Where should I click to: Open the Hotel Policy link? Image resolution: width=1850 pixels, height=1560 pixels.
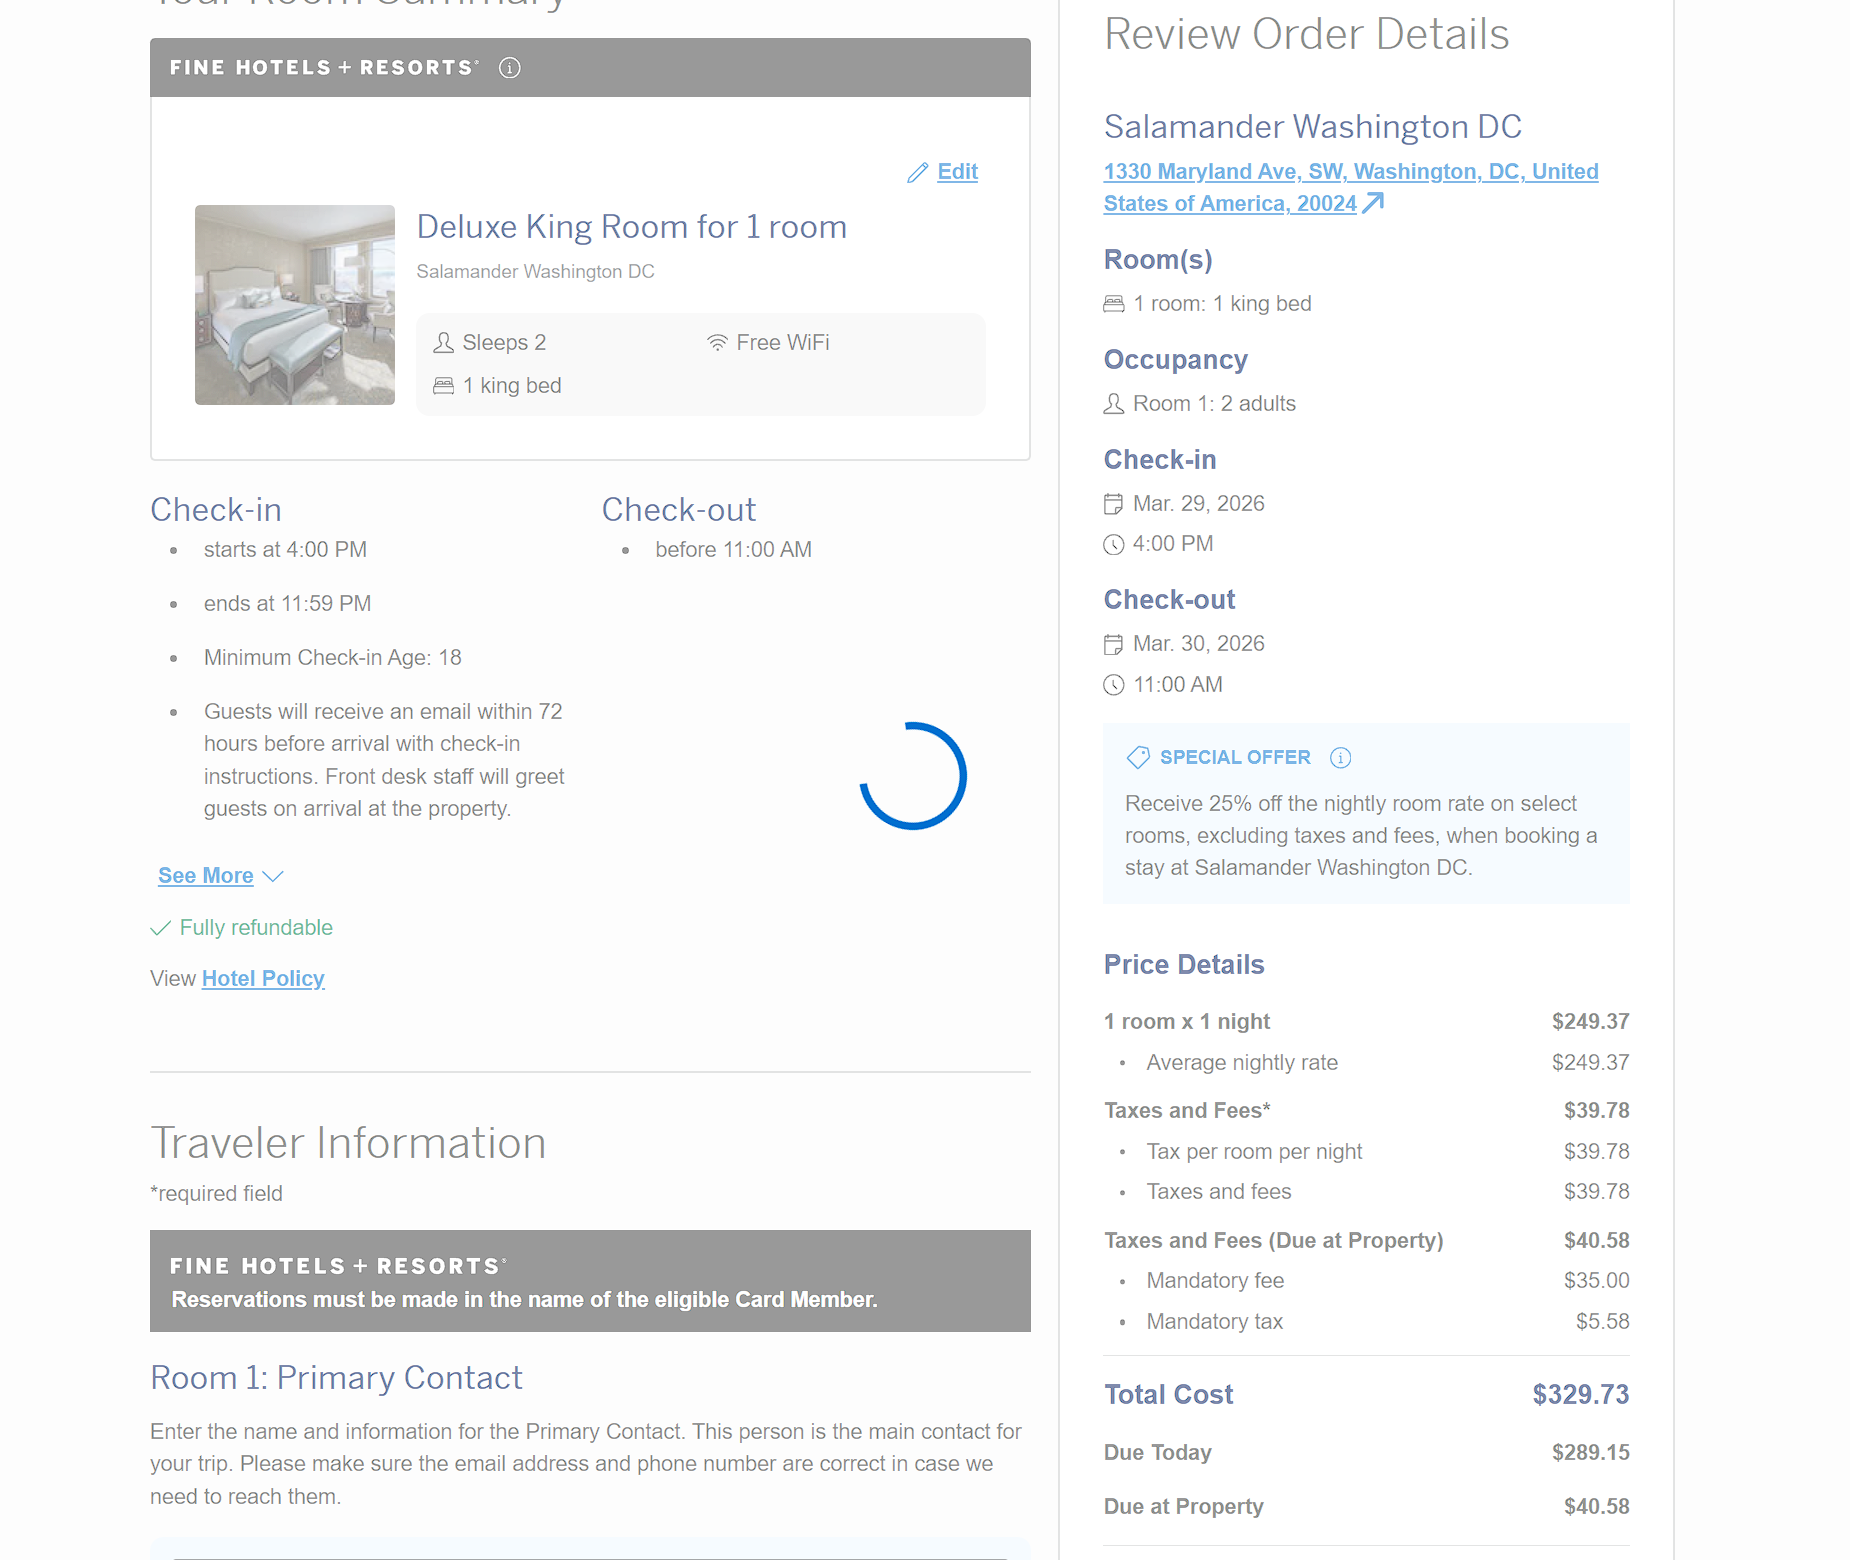(x=263, y=979)
